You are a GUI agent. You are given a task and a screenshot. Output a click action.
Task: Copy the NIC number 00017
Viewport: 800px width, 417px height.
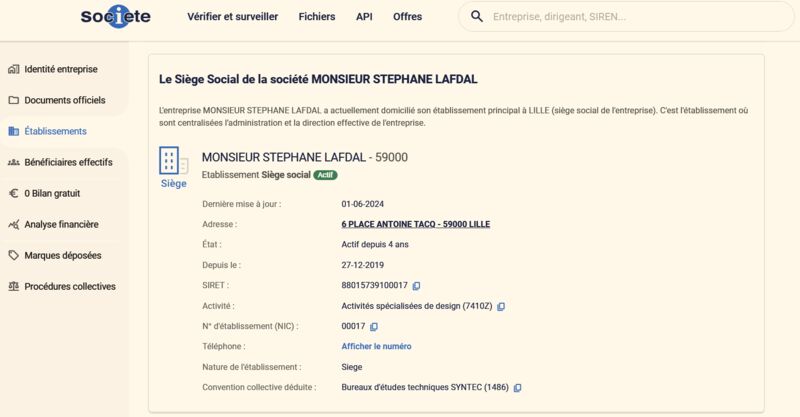click(374, 327)
